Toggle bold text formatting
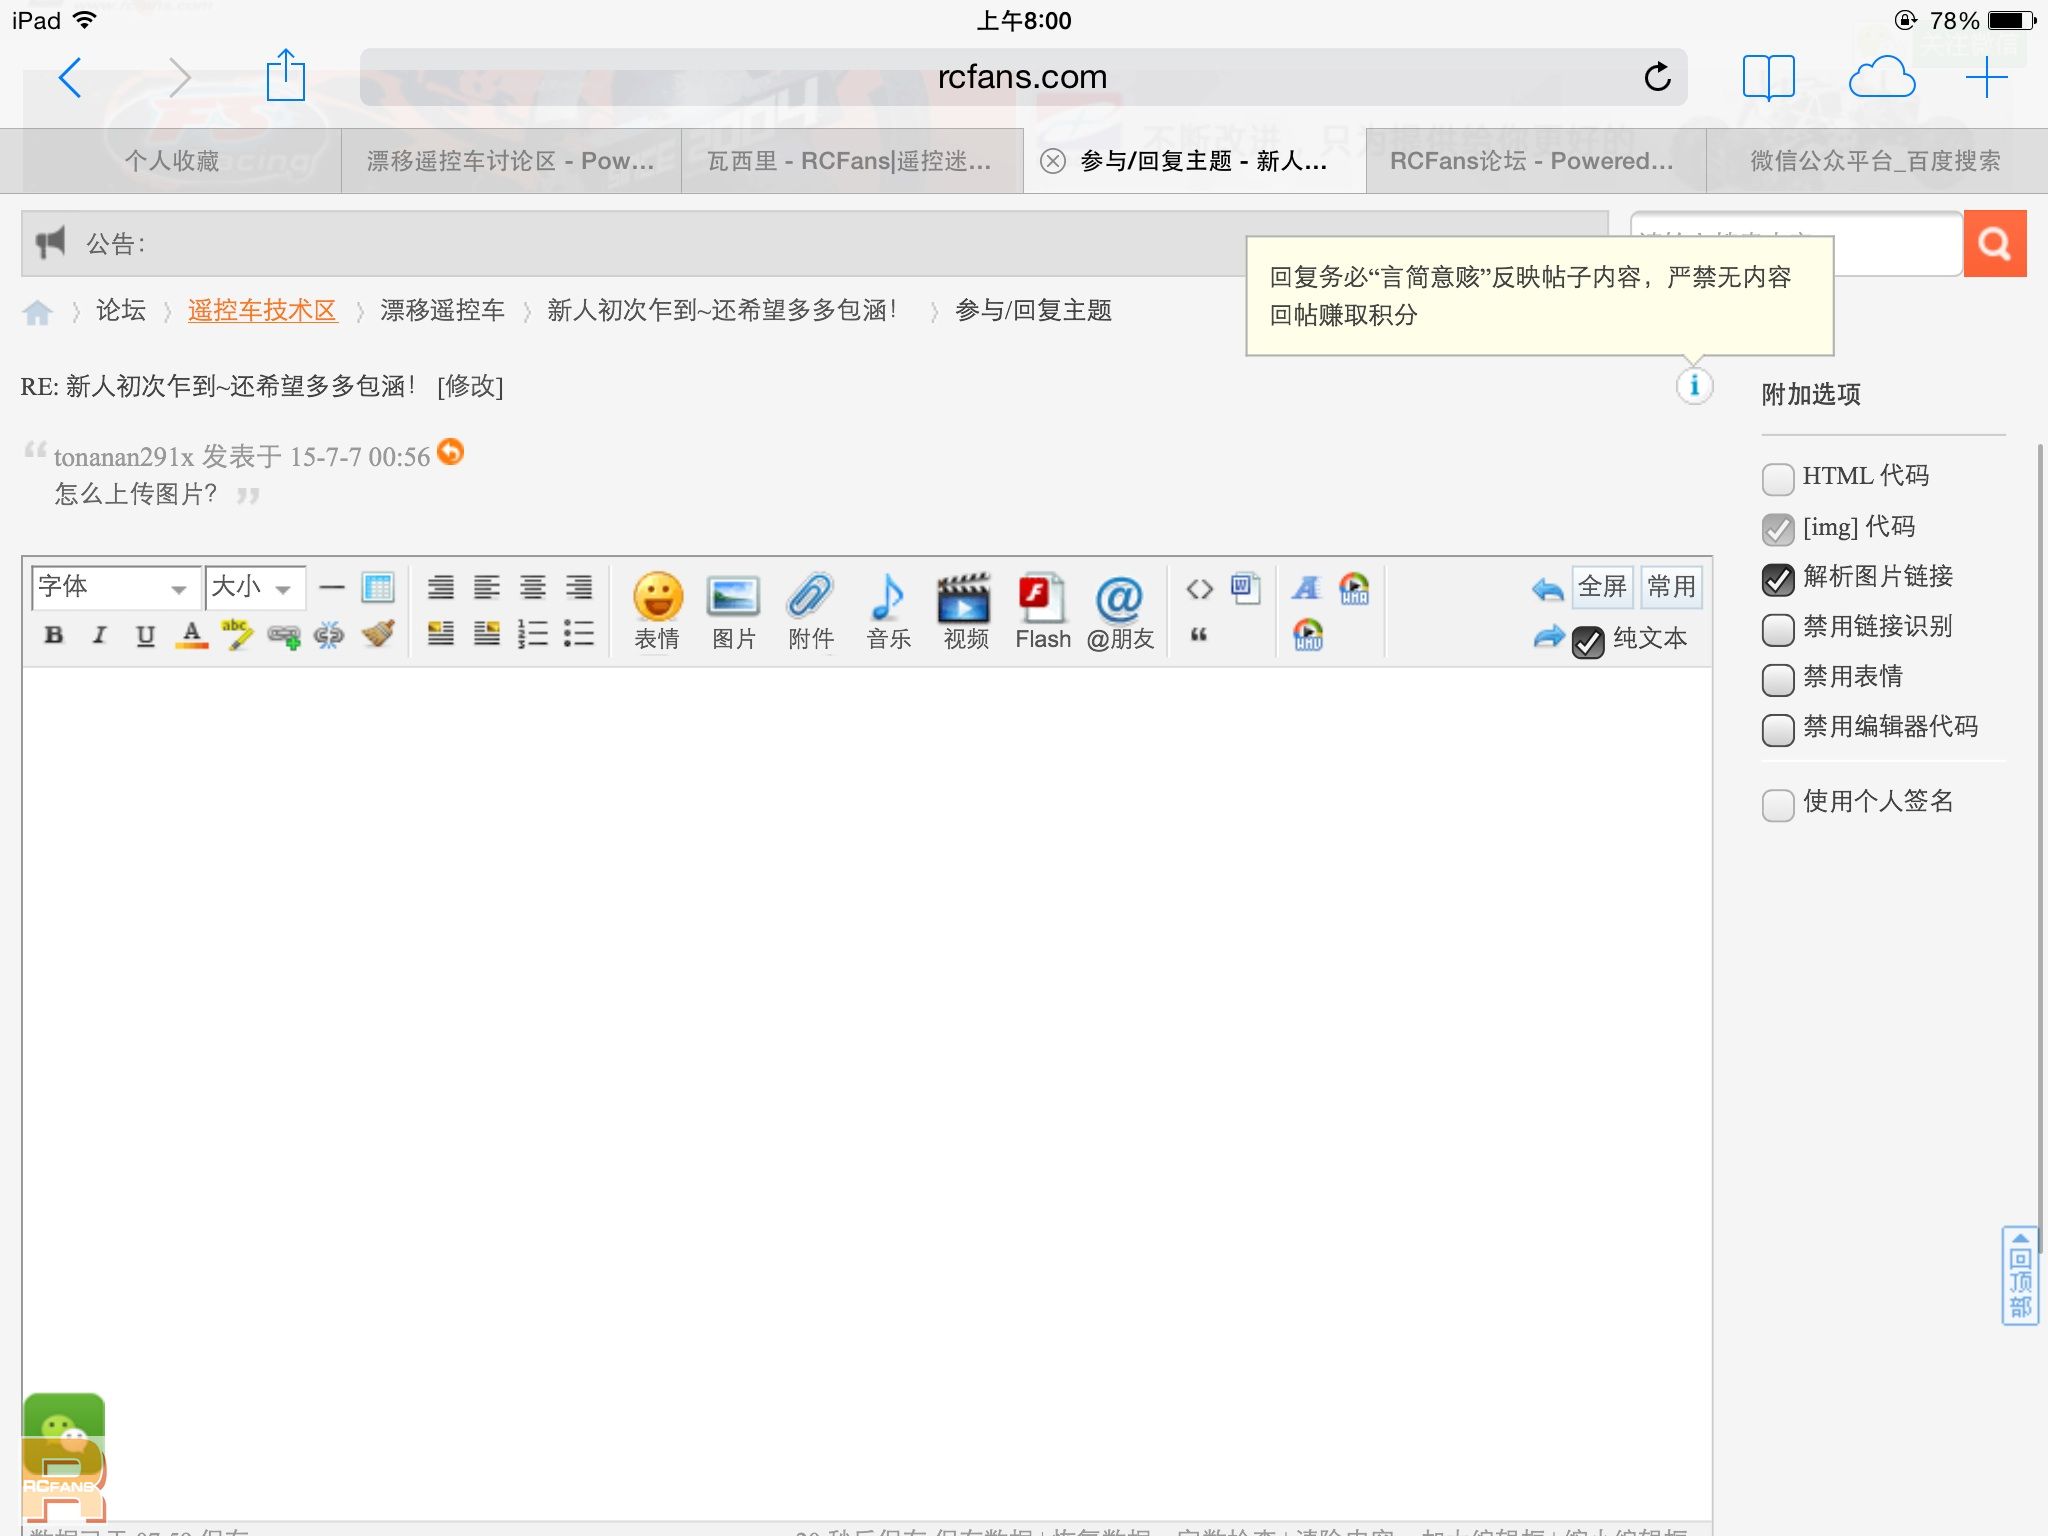This screenshot has width=2048, height=1536. [x=54, y=635]
